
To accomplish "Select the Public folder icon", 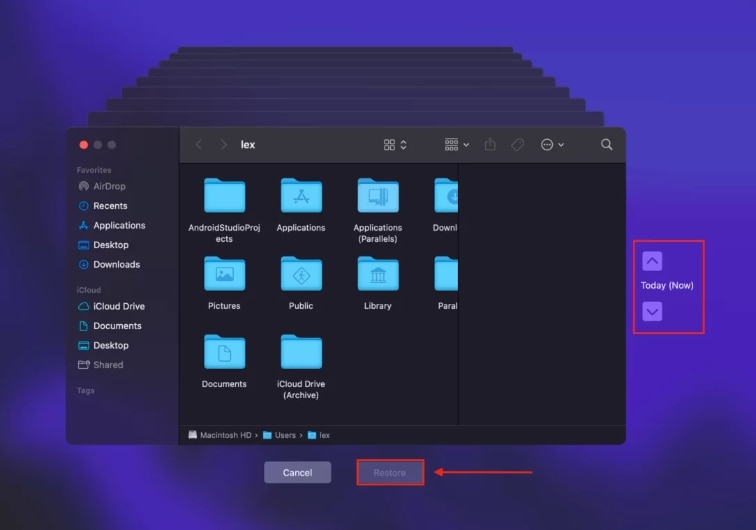I will pos(301,274).
